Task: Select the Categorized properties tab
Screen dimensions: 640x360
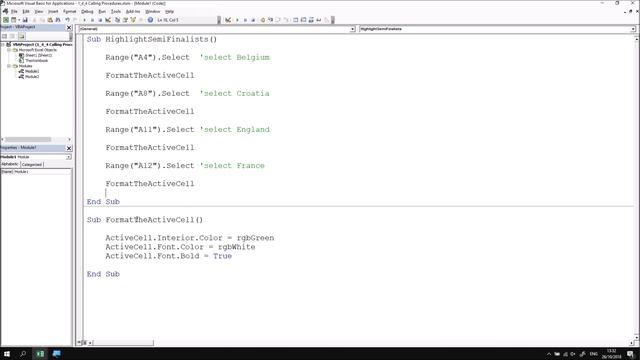Action: pyautogui.click(x=32, y=164)
